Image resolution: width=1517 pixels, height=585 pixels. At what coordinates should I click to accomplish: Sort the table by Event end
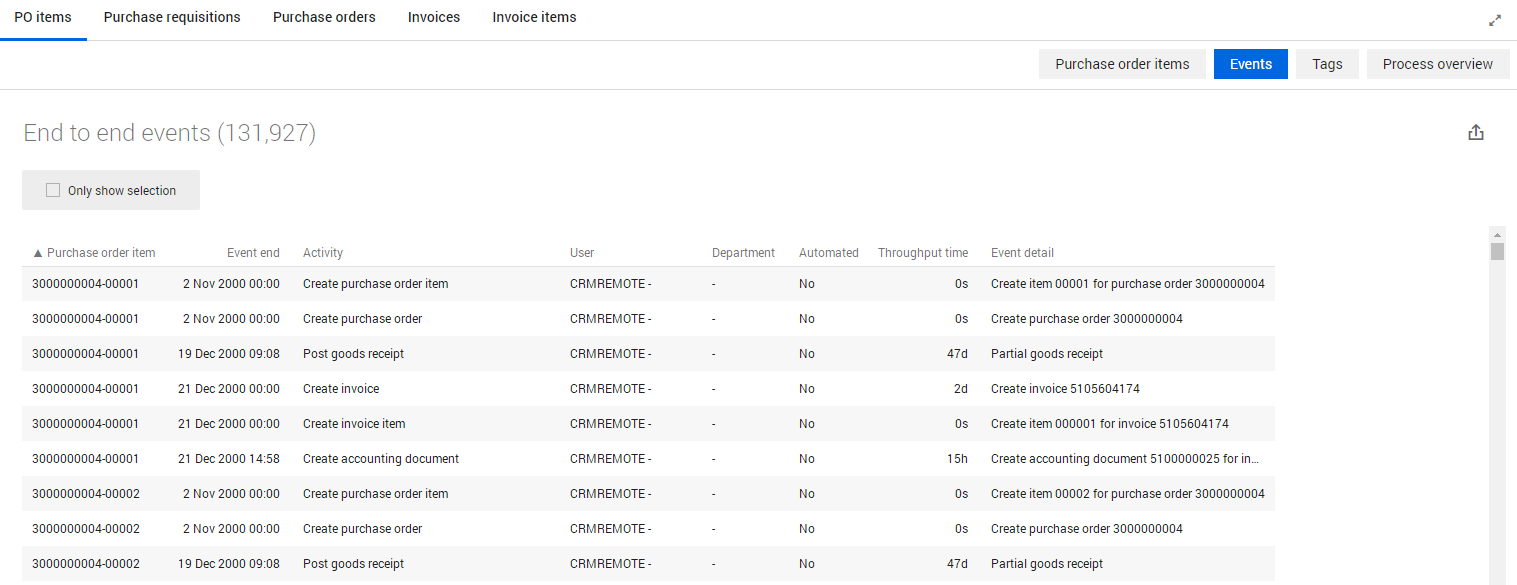pyautogui.click(x=253, y=253)
